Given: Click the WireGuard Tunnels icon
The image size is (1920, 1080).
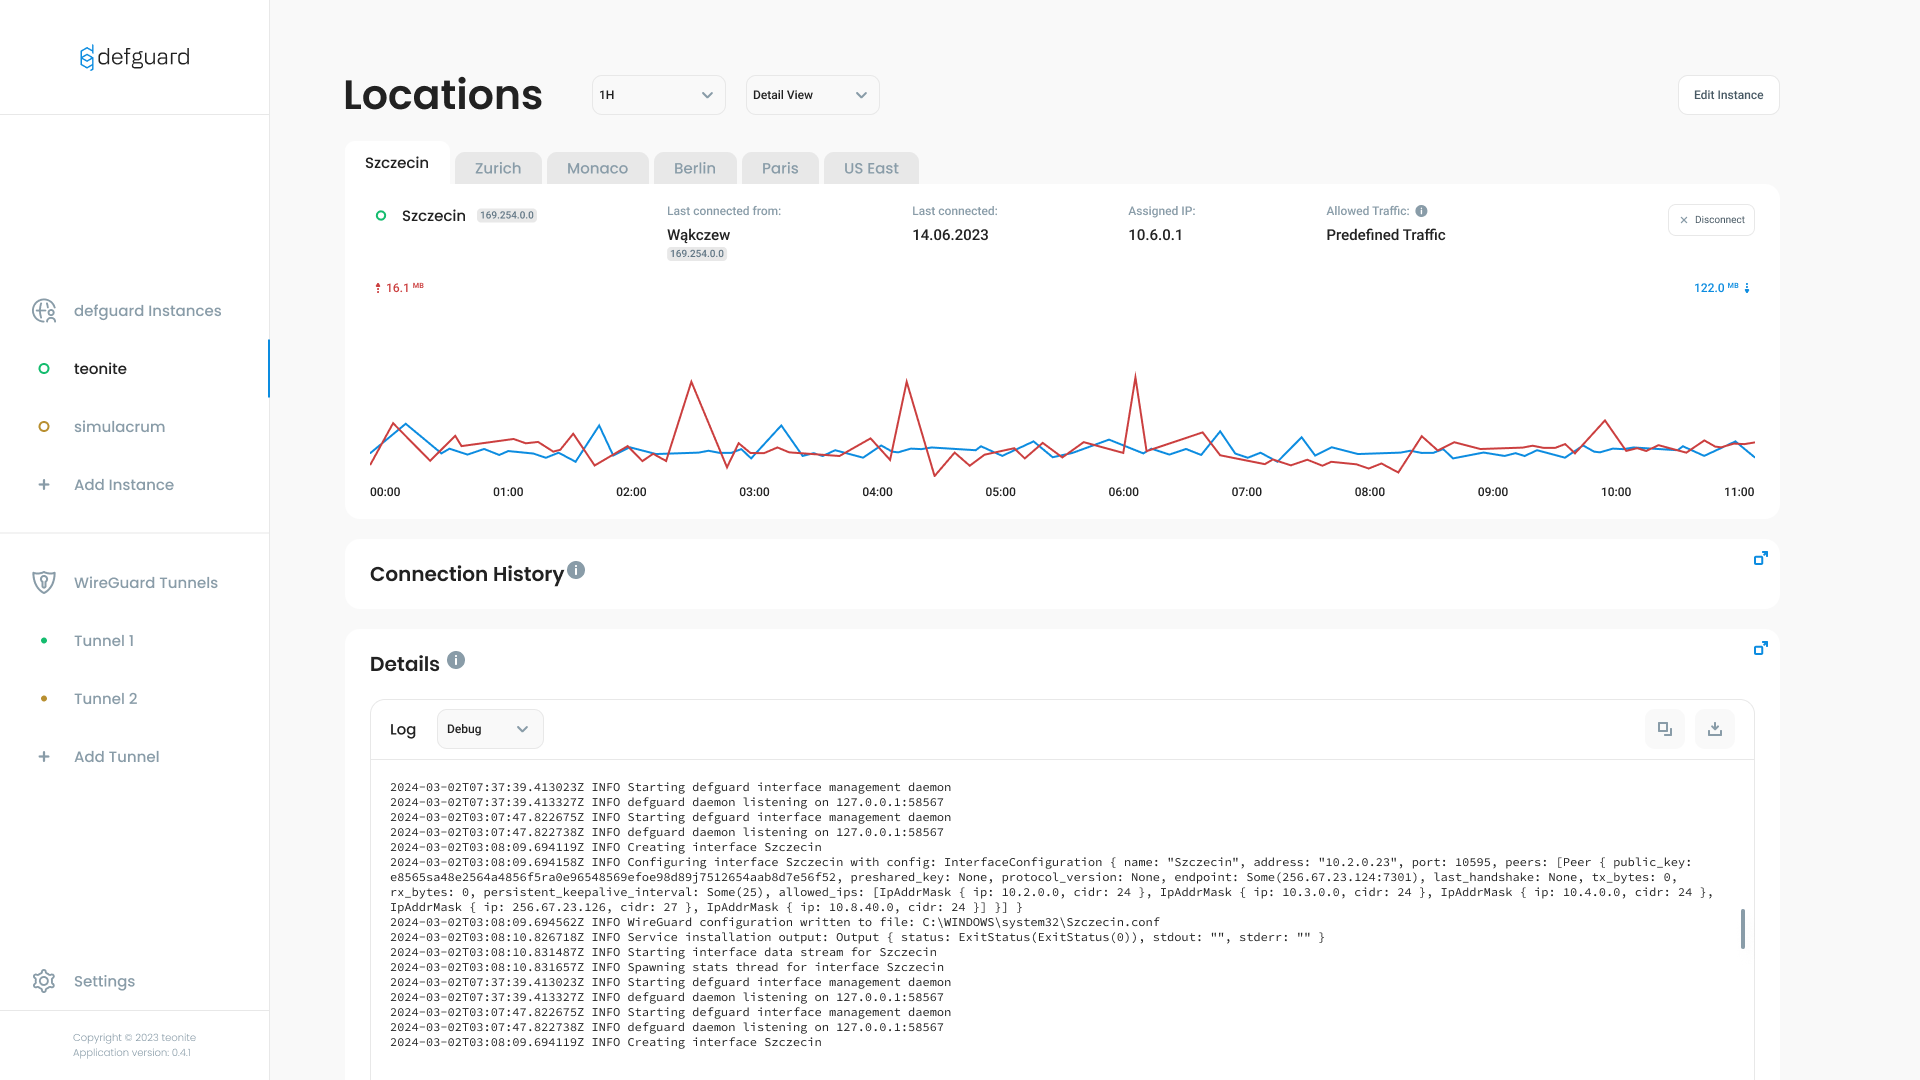Looking at the screenshot, I should pyautogui.click(x=44, y=582).
